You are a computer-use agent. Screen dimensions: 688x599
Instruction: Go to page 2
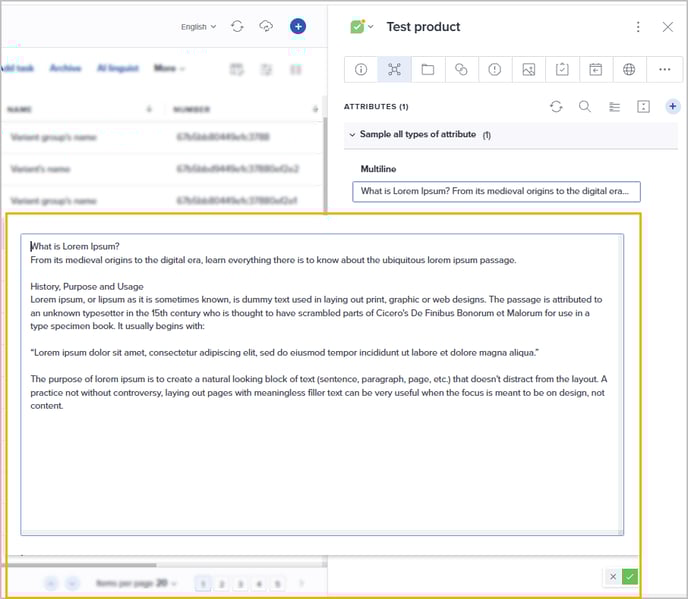pyautogui.click(x=222, y=584)
